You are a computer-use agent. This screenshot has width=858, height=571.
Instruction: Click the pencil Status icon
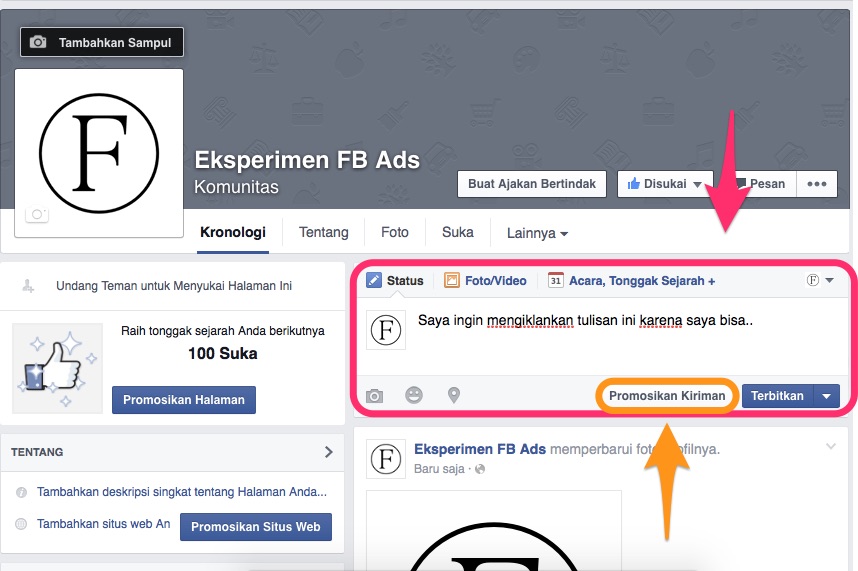tap(374, 281)
